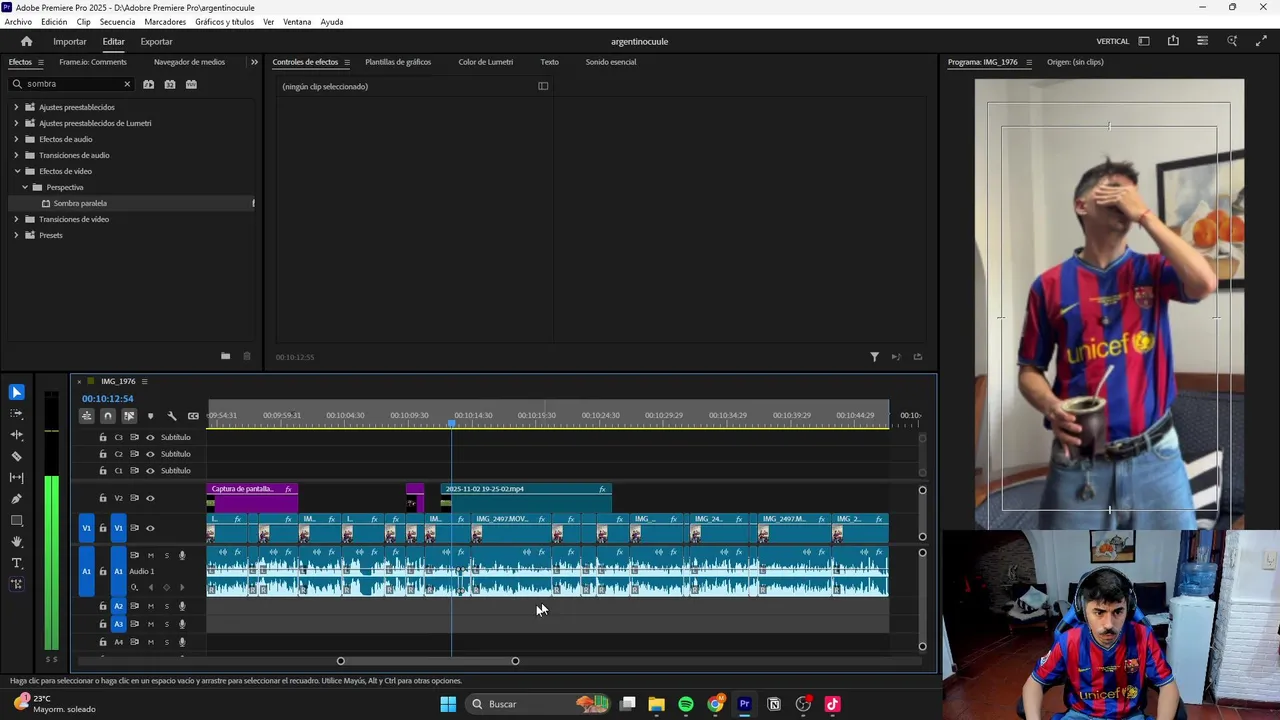The height and width of the screenshot is (720, 1280).
Task: Toggle visibility of subtitle track C3
Action: click(150, 437)
